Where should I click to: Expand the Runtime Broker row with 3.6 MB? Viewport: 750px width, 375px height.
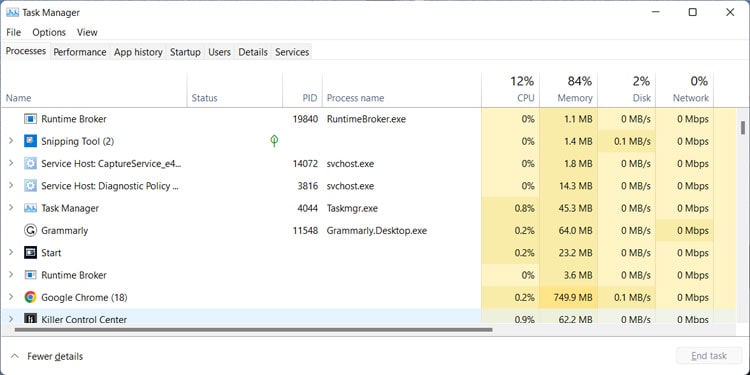tap(11, 275)
